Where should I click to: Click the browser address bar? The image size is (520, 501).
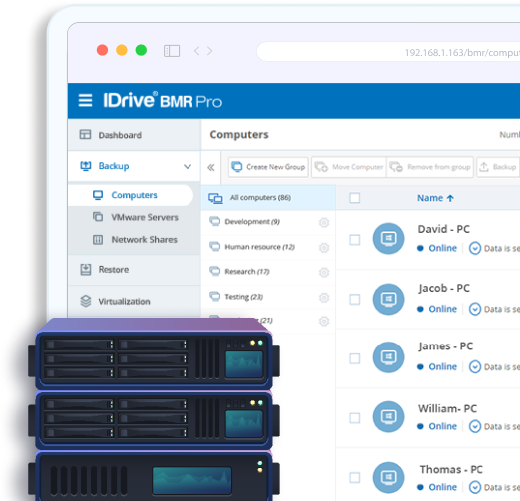(388, 52)
